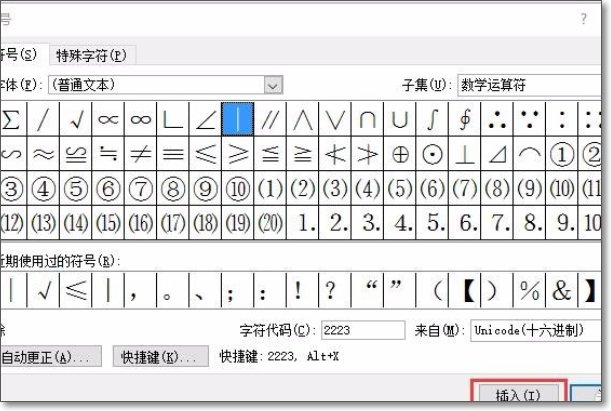Select the summation sigma symbol
This screenshot has width=611, height=411.
click(12, 119)
